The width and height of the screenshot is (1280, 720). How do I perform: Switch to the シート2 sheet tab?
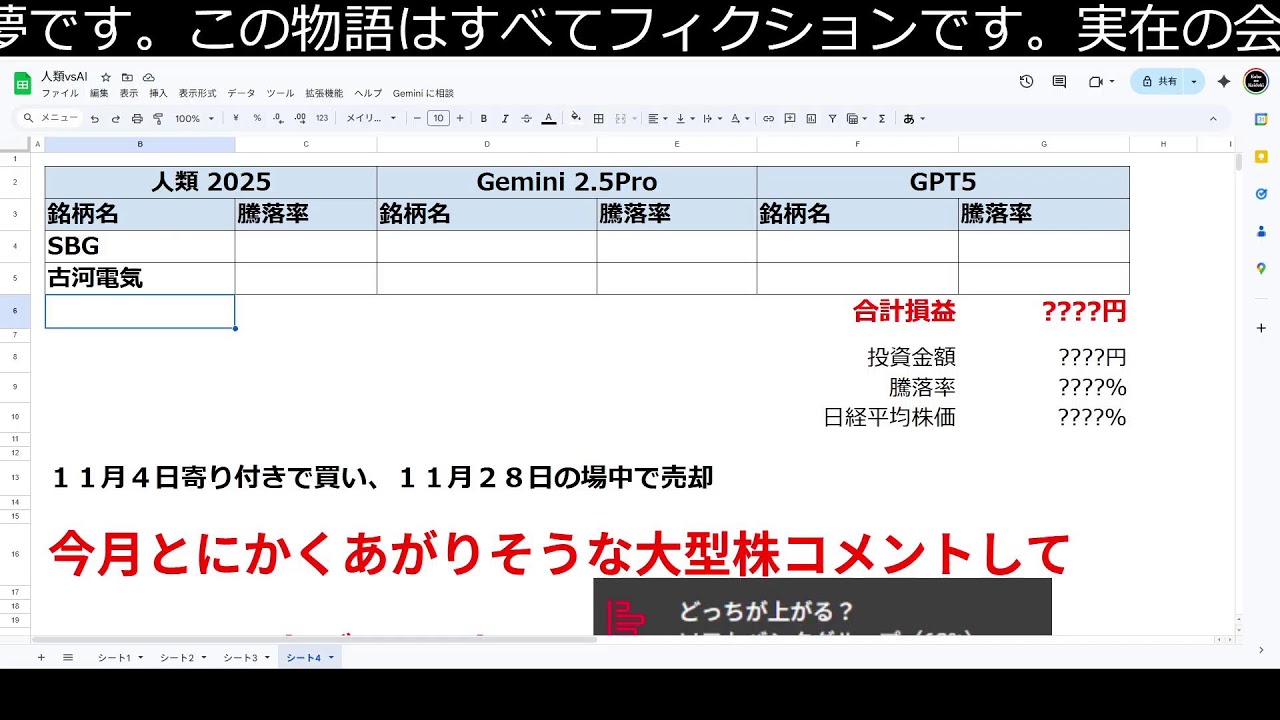pos(176,657)
